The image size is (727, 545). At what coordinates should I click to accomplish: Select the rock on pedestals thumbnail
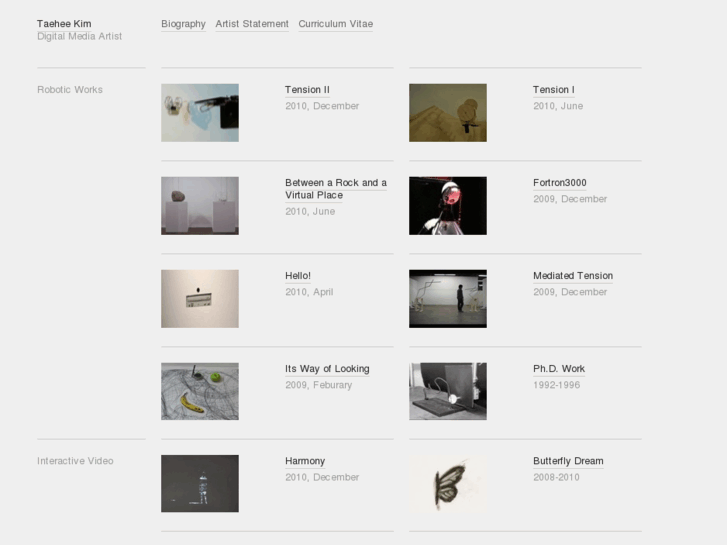200,206
